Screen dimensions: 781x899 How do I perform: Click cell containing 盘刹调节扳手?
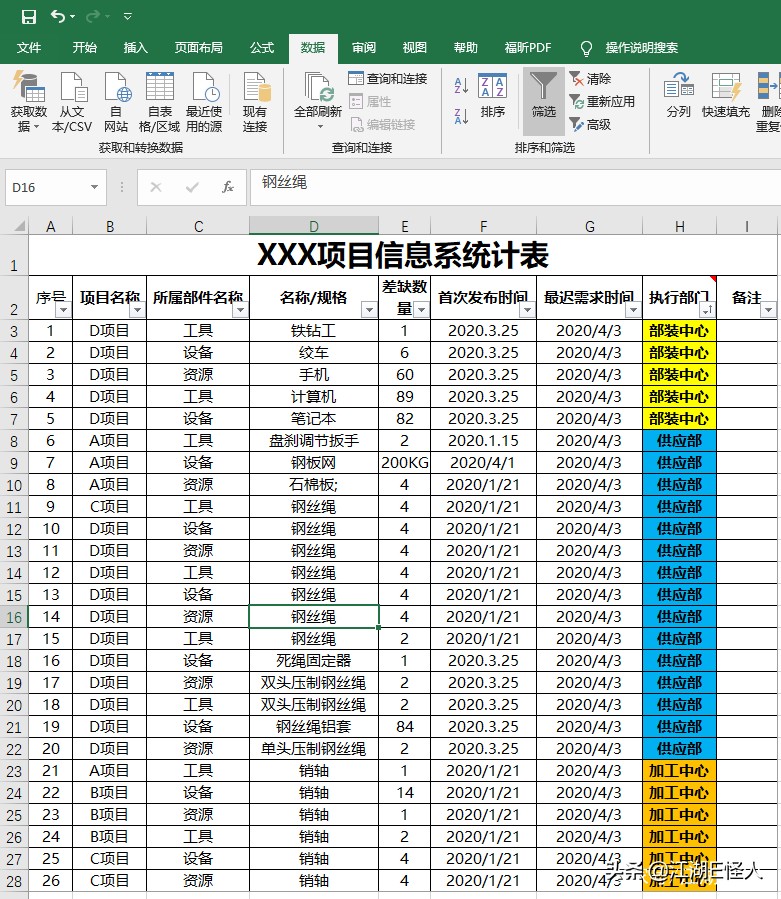(314, 440)
